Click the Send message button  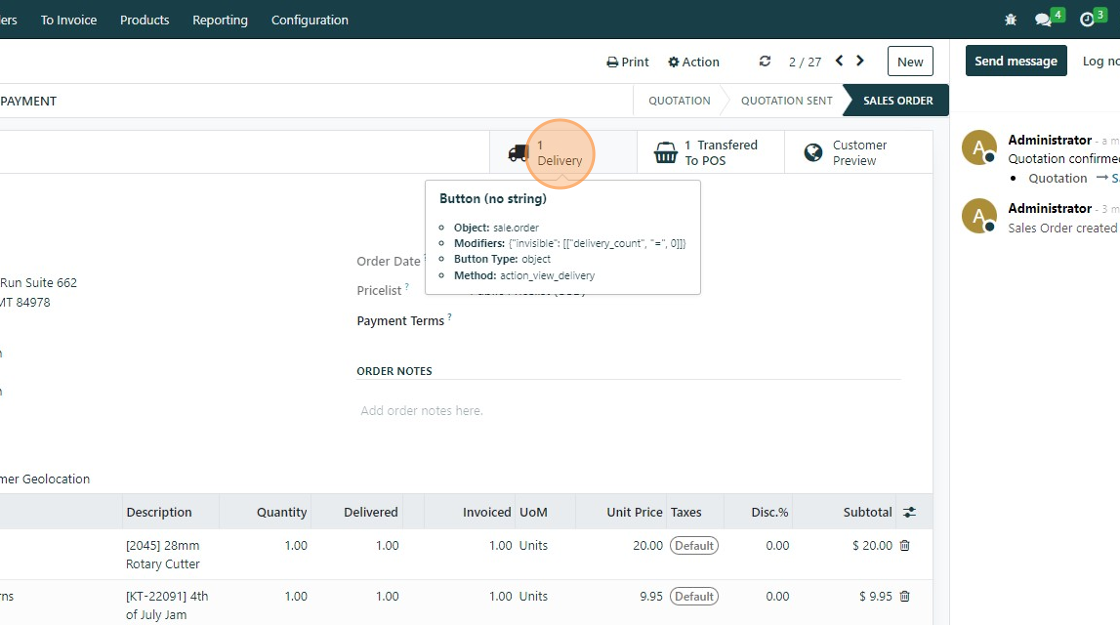coord(1016,61)
